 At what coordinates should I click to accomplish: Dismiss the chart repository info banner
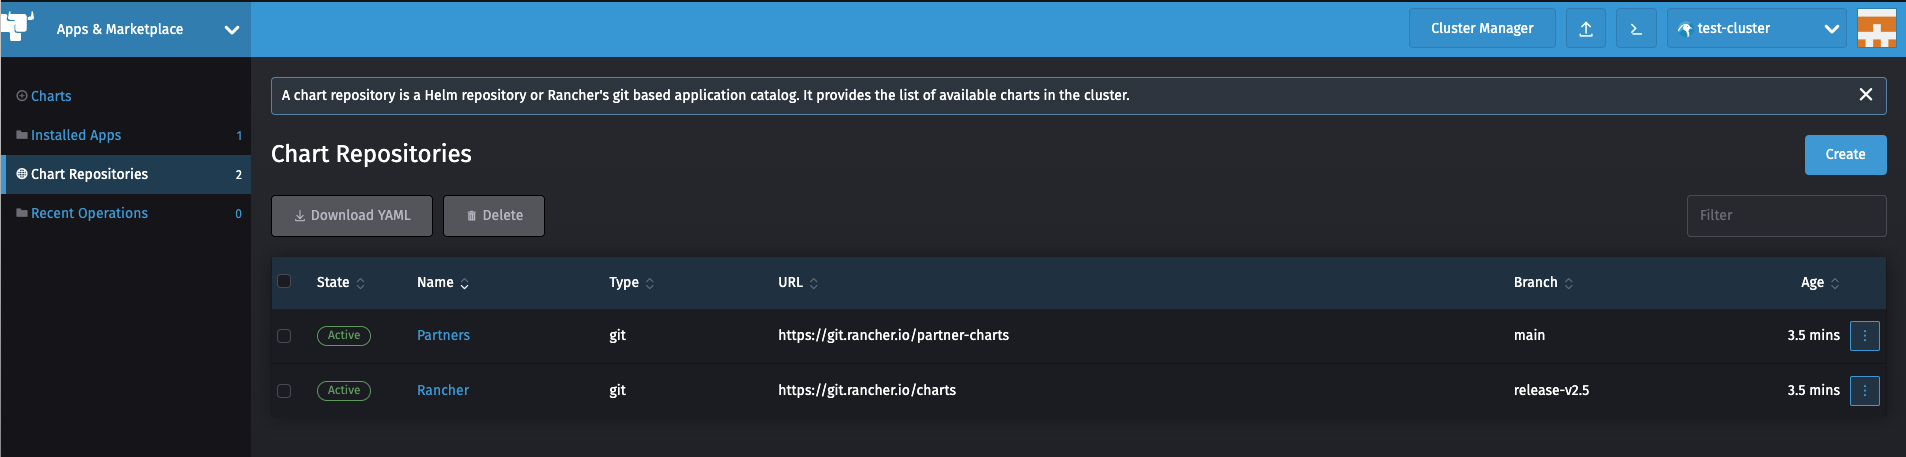tap(1865, 95)
